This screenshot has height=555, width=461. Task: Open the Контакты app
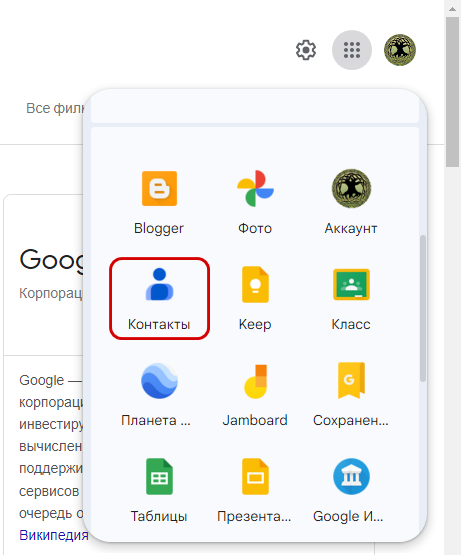159,298
